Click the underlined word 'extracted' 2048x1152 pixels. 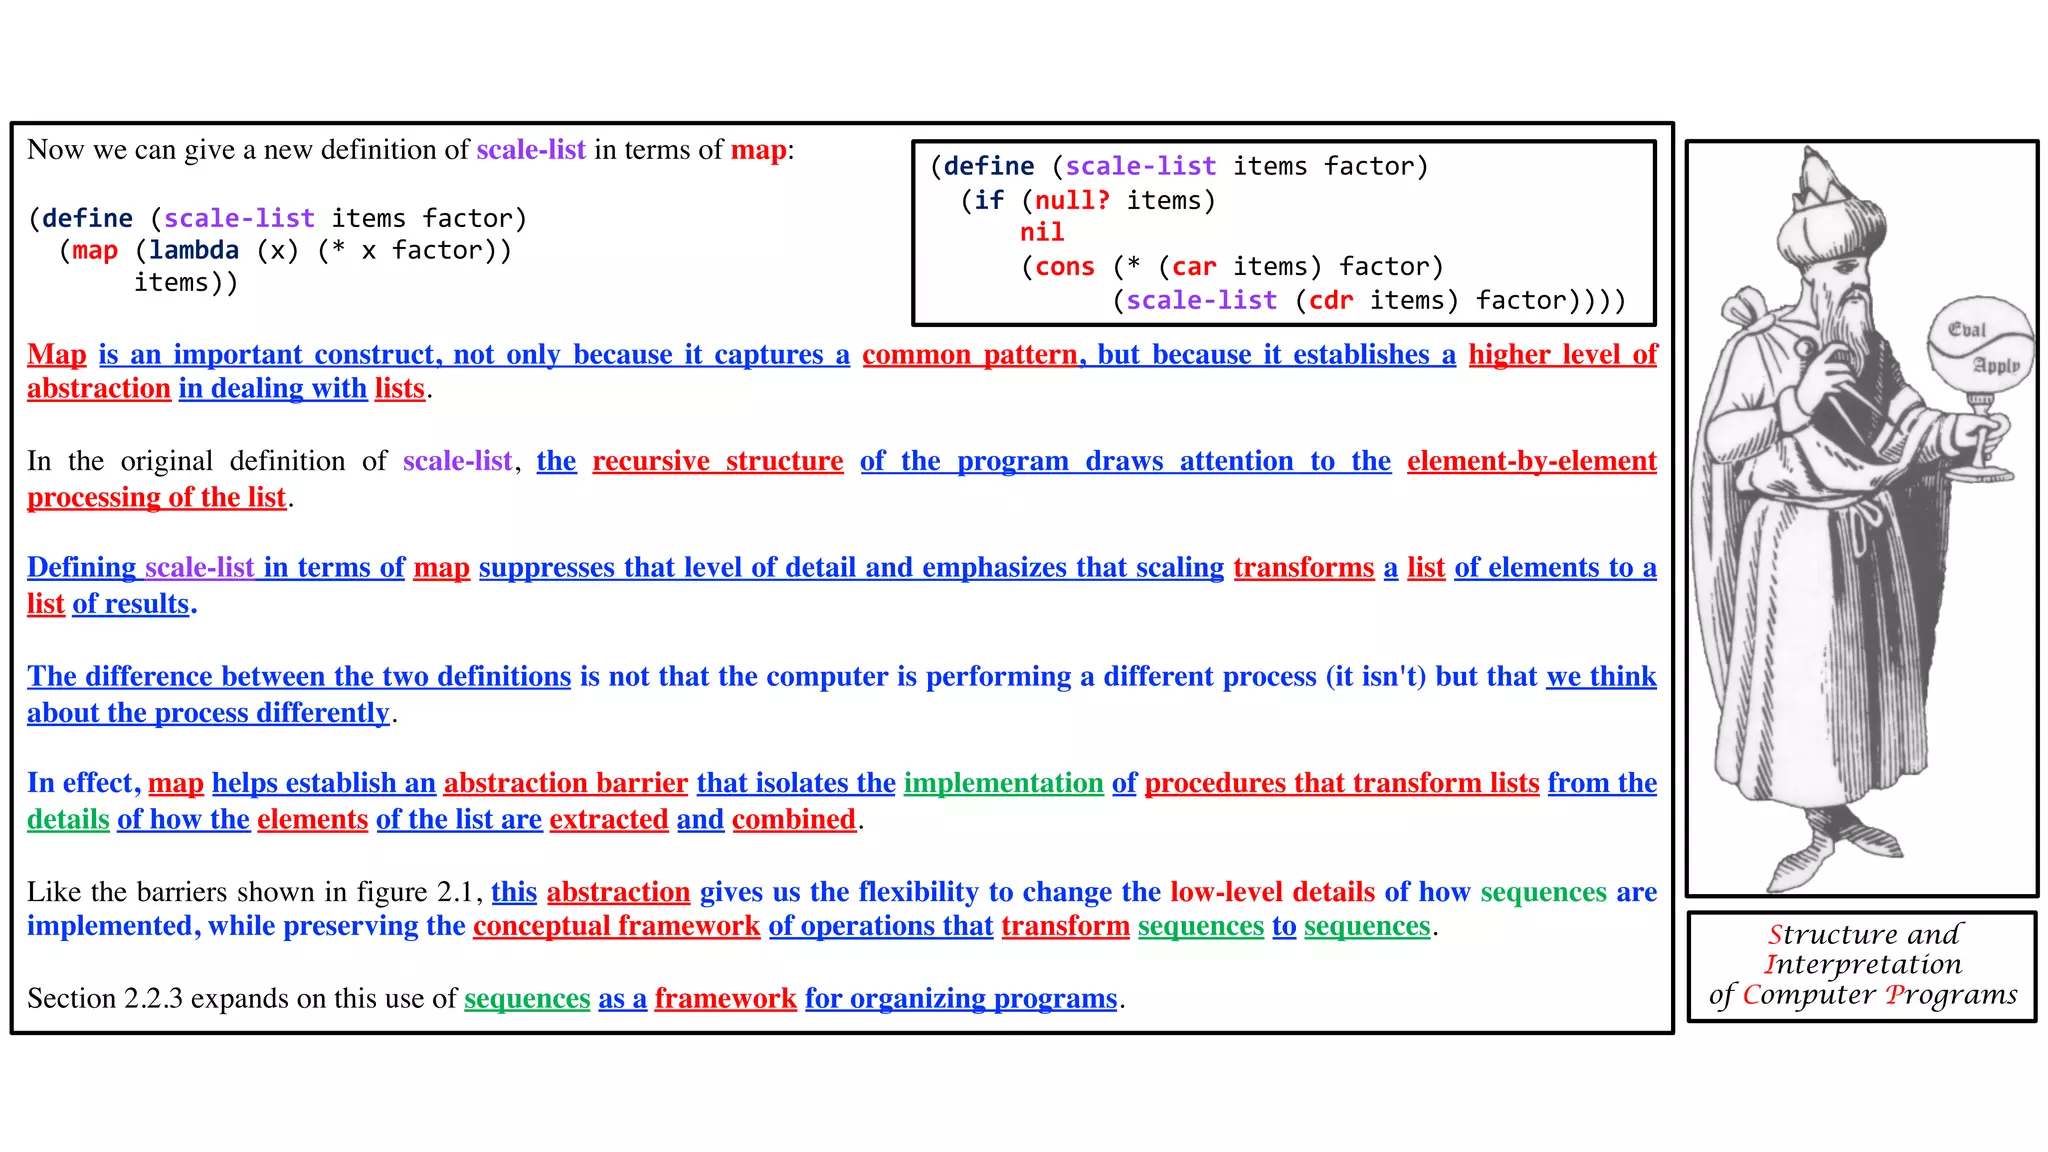click(x=608, y=820)
